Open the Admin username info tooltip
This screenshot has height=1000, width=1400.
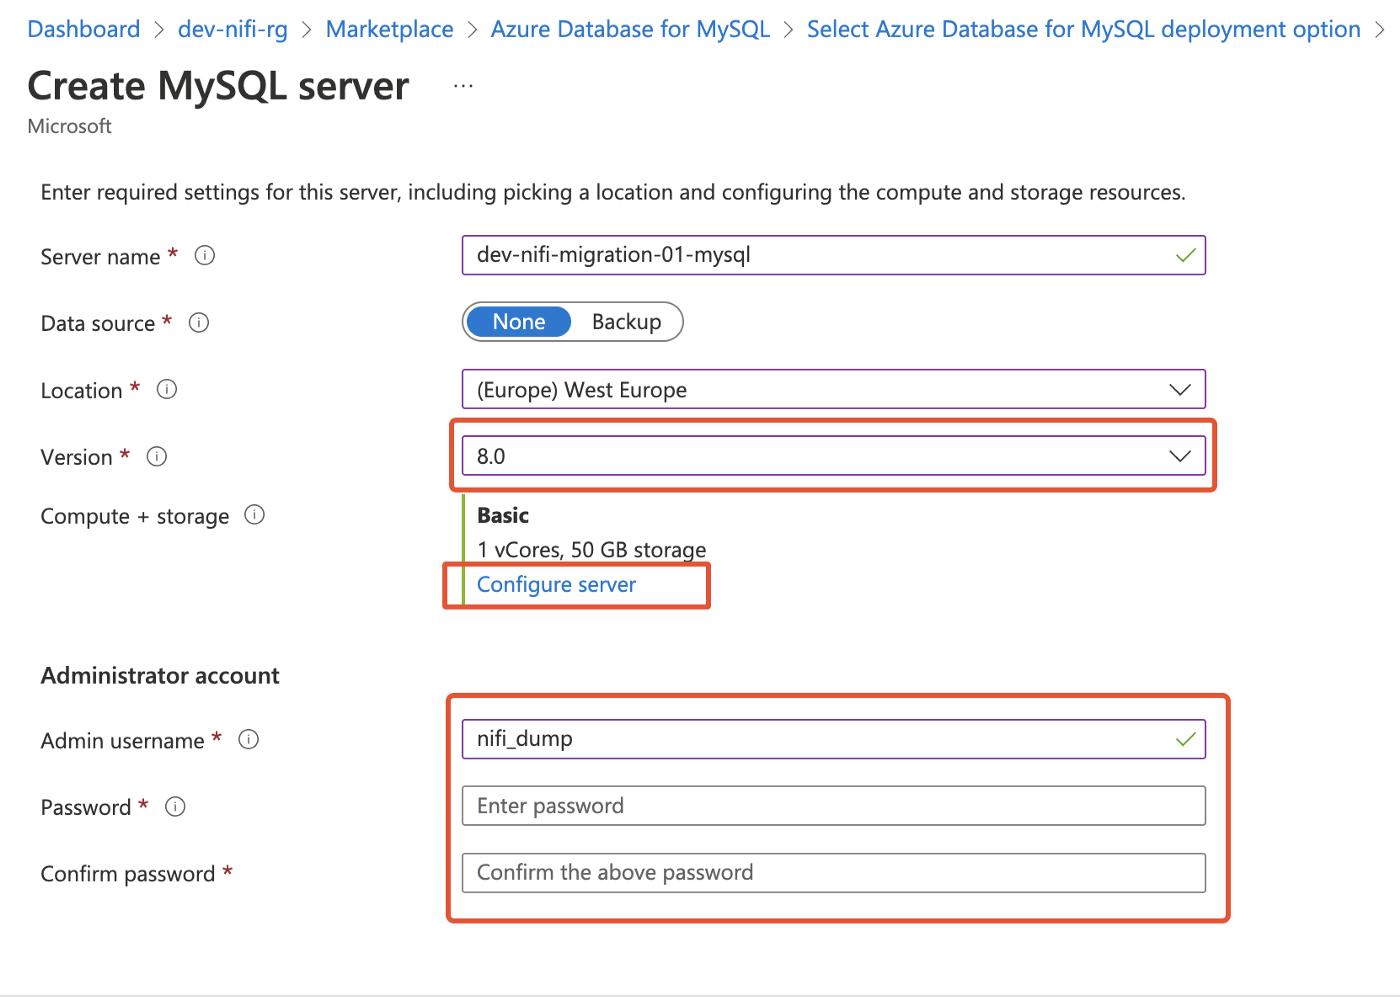pos(248,740)
